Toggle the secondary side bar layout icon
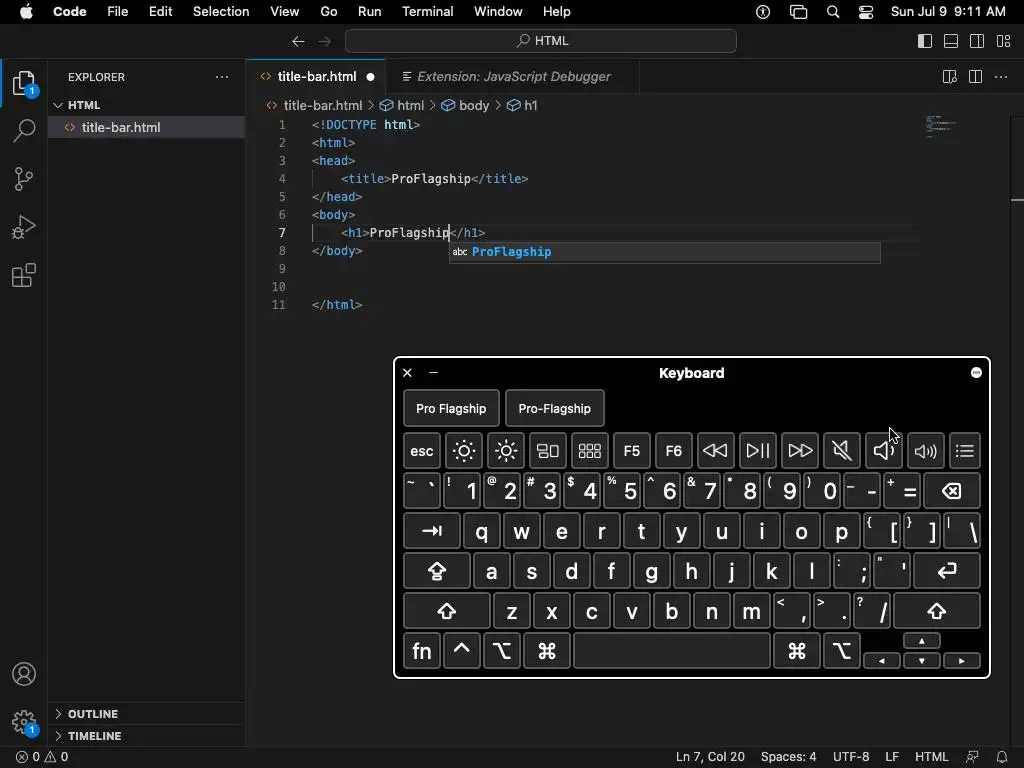This screenshot has height=768, width=1024. pos(977,41)
